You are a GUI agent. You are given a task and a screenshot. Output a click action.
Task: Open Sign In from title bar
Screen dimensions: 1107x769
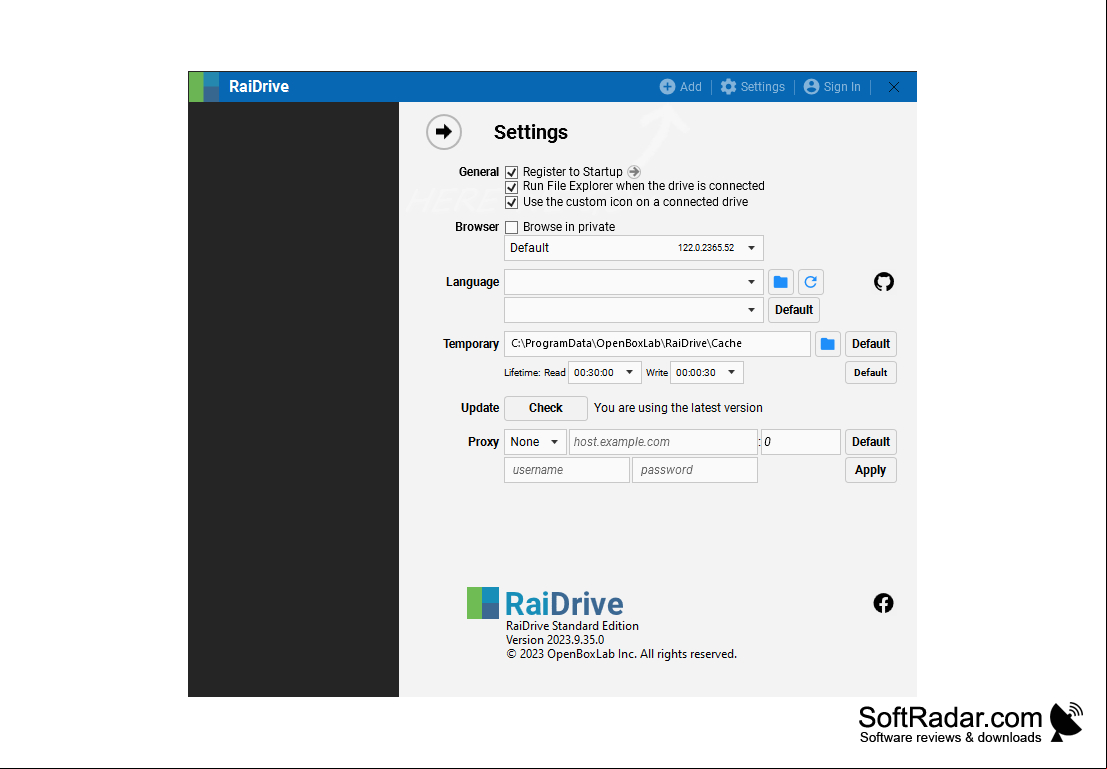point(832,87)
